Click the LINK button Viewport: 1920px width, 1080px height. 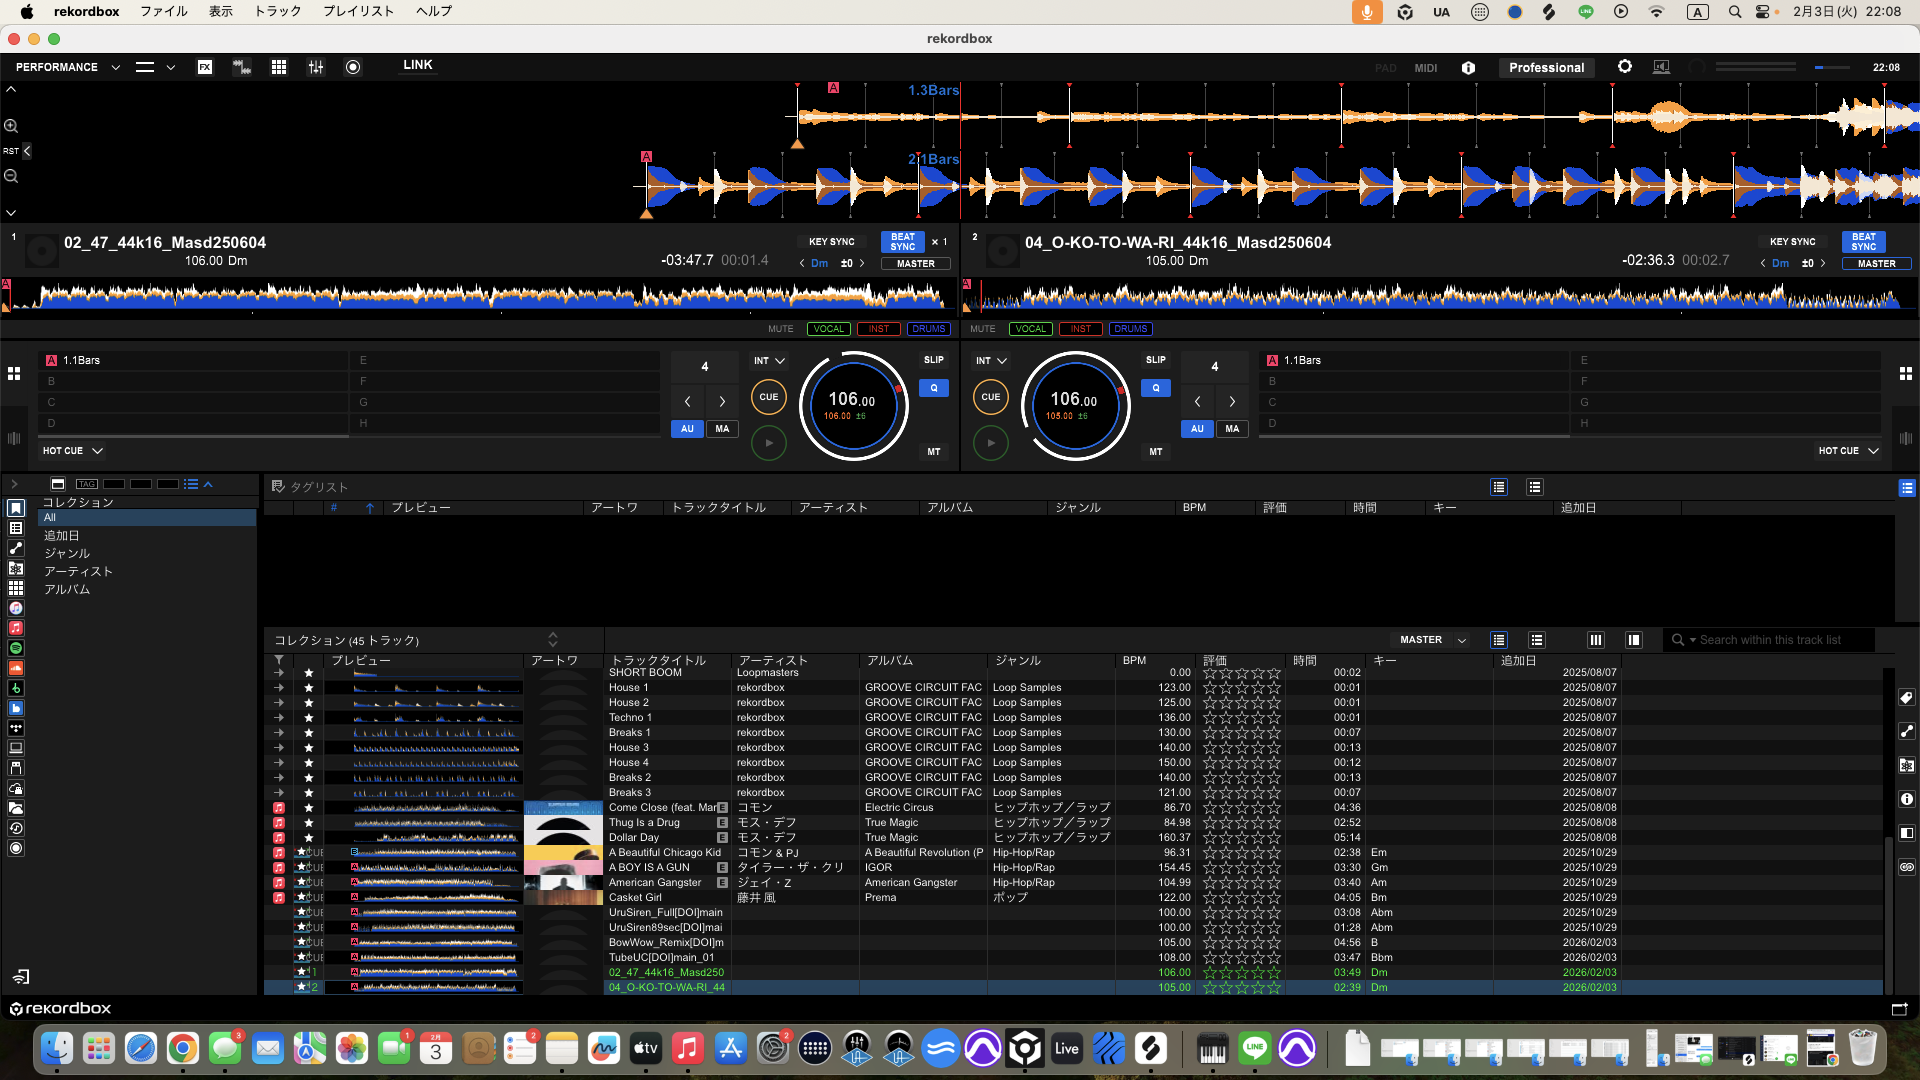[x=417, y=65]
